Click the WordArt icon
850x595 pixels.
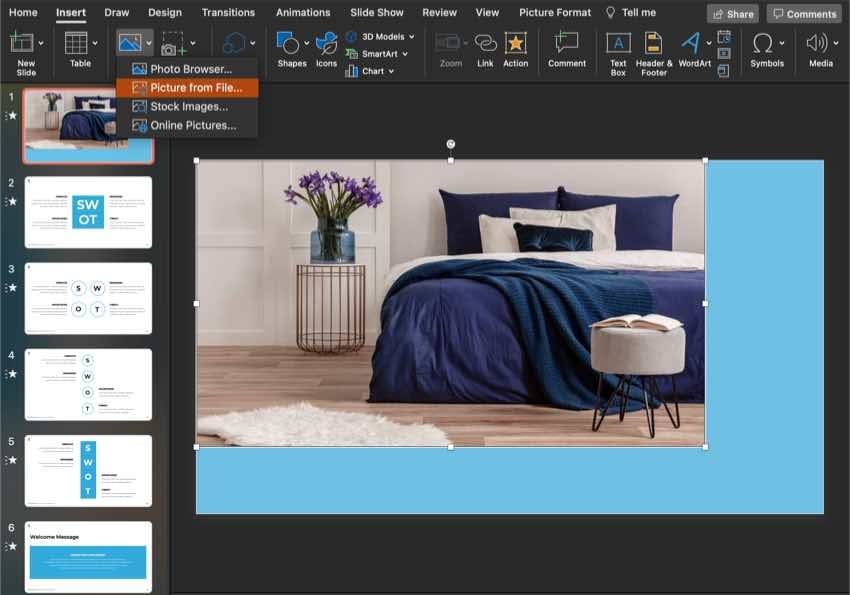[691, 43]
